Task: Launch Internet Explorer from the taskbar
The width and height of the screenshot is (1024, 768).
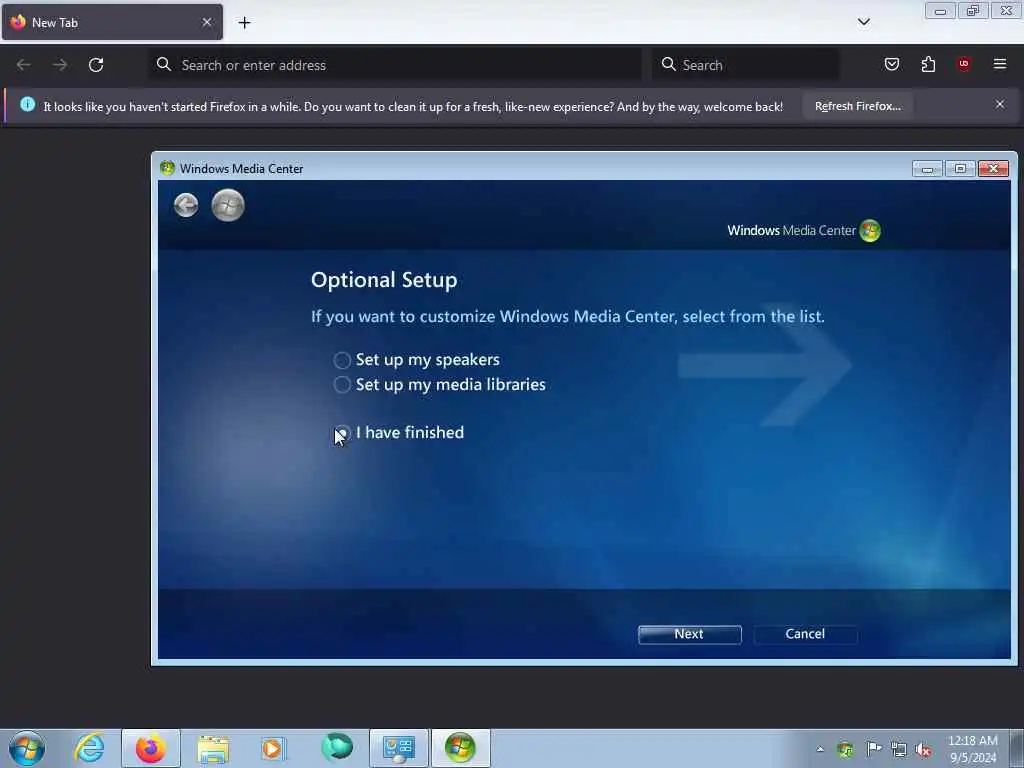Action: 89,748
